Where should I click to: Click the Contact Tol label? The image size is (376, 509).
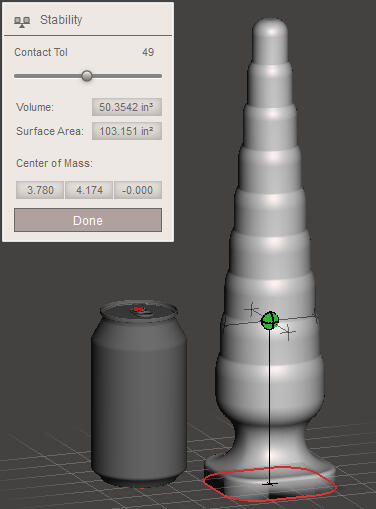tap(41, 52)
